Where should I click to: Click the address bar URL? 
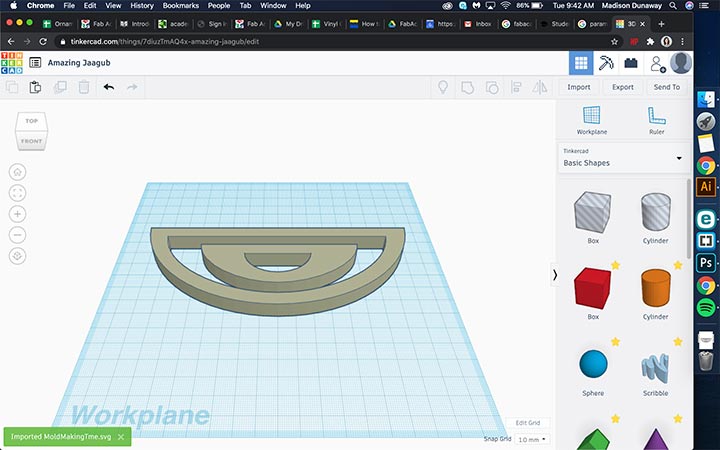(165, 41)
